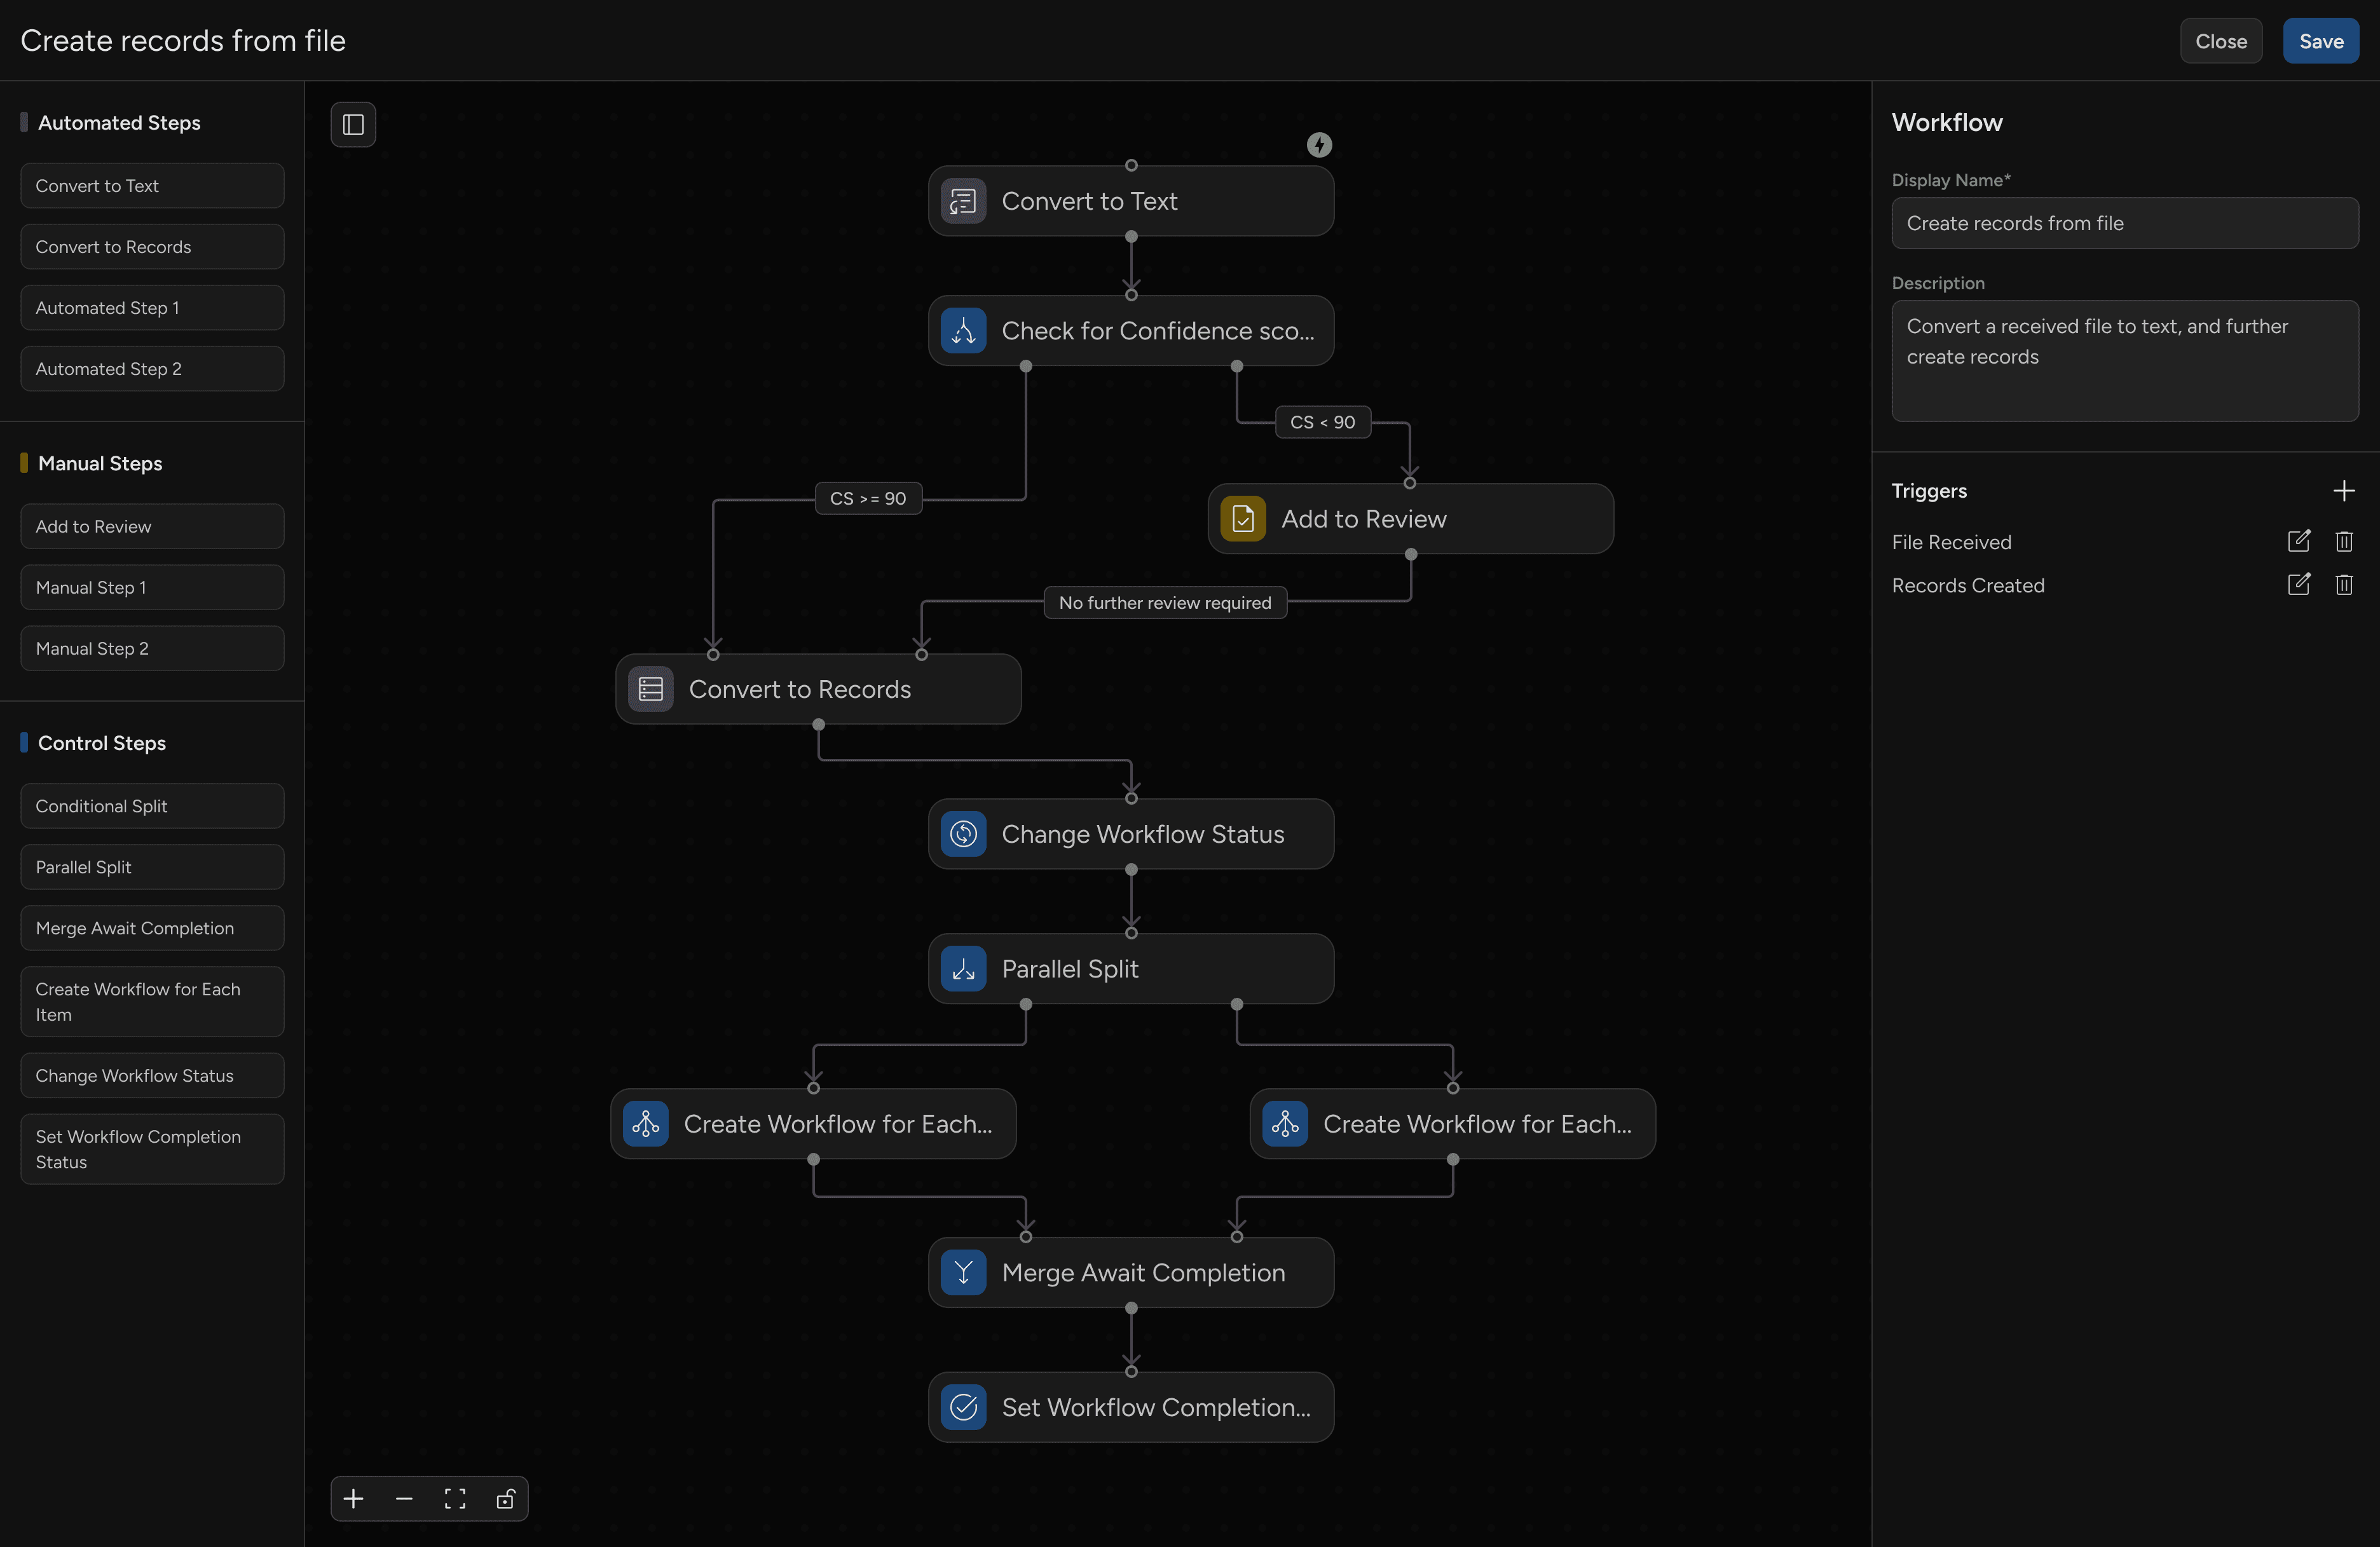Zoom out using the minus icon
The width and height of the screenshot is (2380, 1547).
click(404, 1498)
